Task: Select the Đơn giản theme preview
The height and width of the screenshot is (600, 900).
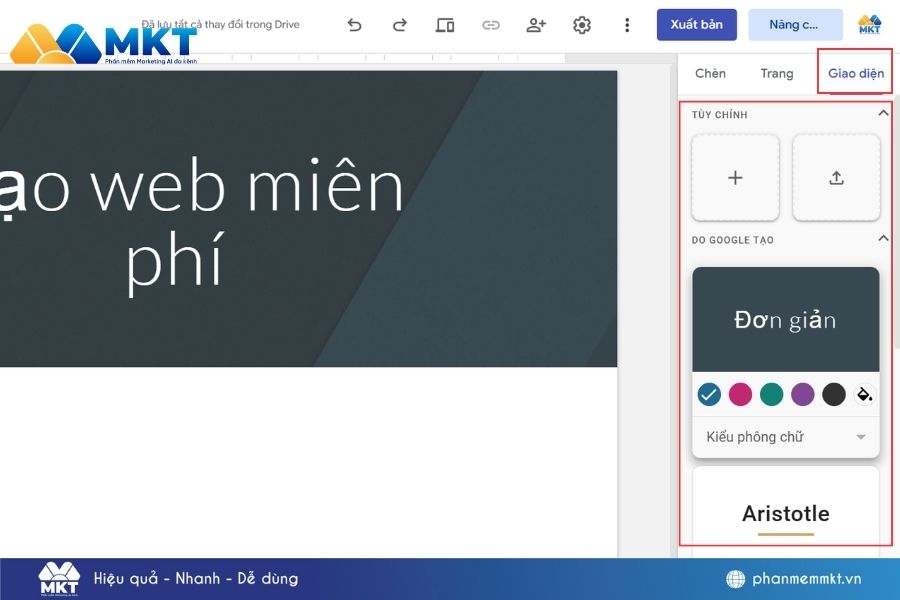Action: tap(786, 319)
